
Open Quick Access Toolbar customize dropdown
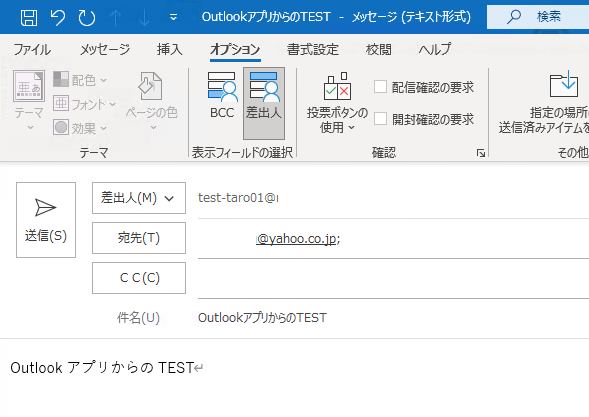(x=173, y=17)
